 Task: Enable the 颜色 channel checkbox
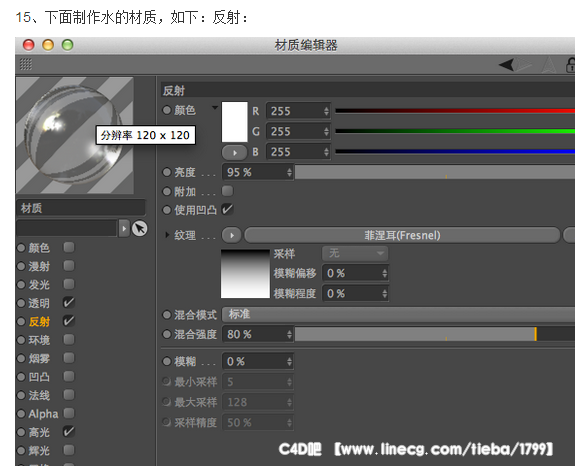point(69,247)
